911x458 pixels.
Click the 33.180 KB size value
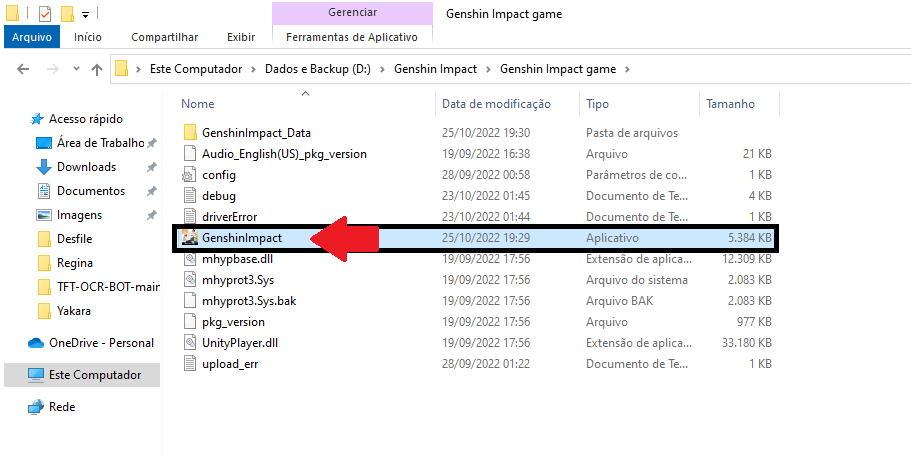[747, 343]
